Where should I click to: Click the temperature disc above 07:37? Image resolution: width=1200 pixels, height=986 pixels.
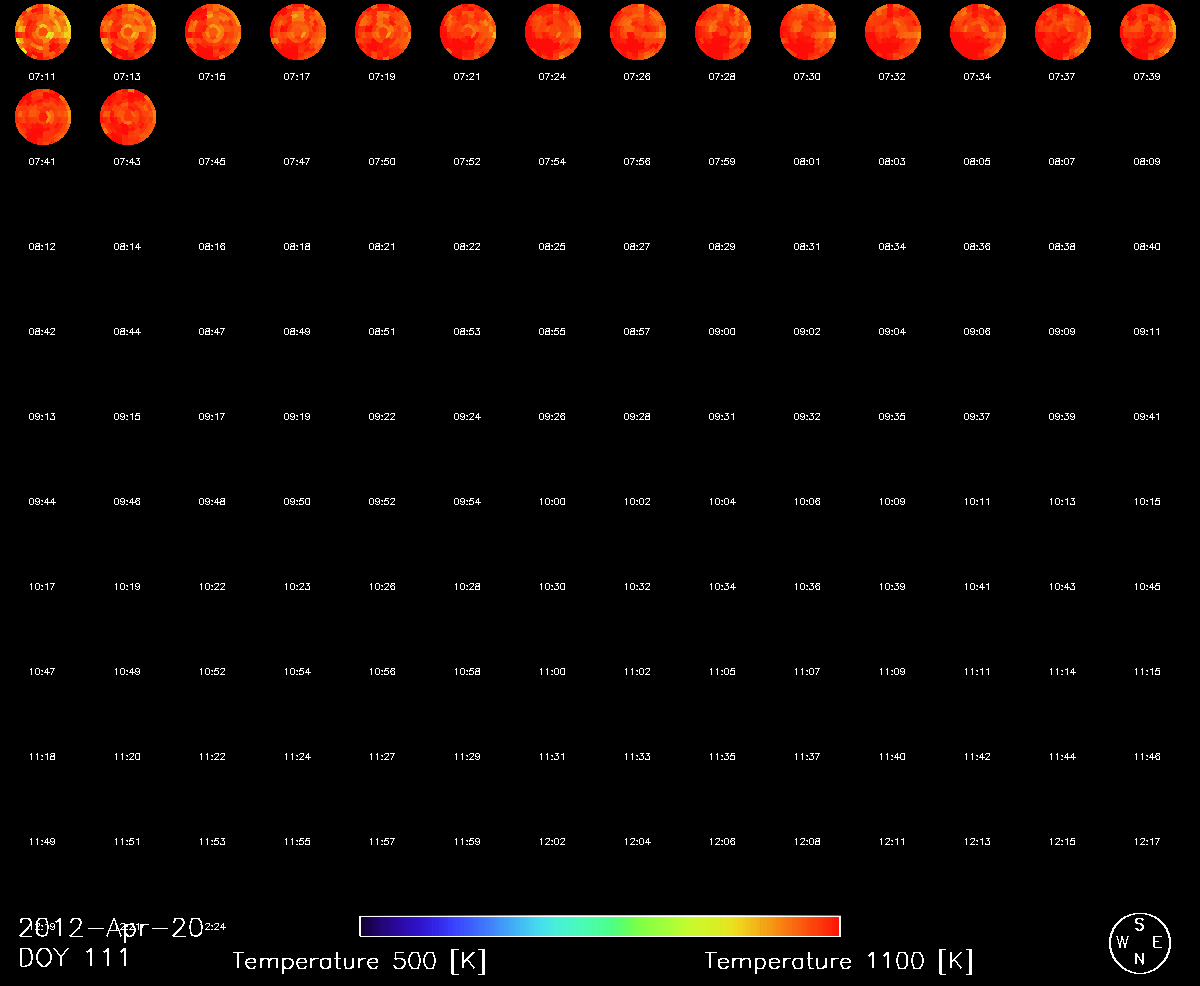(1063, 33)
